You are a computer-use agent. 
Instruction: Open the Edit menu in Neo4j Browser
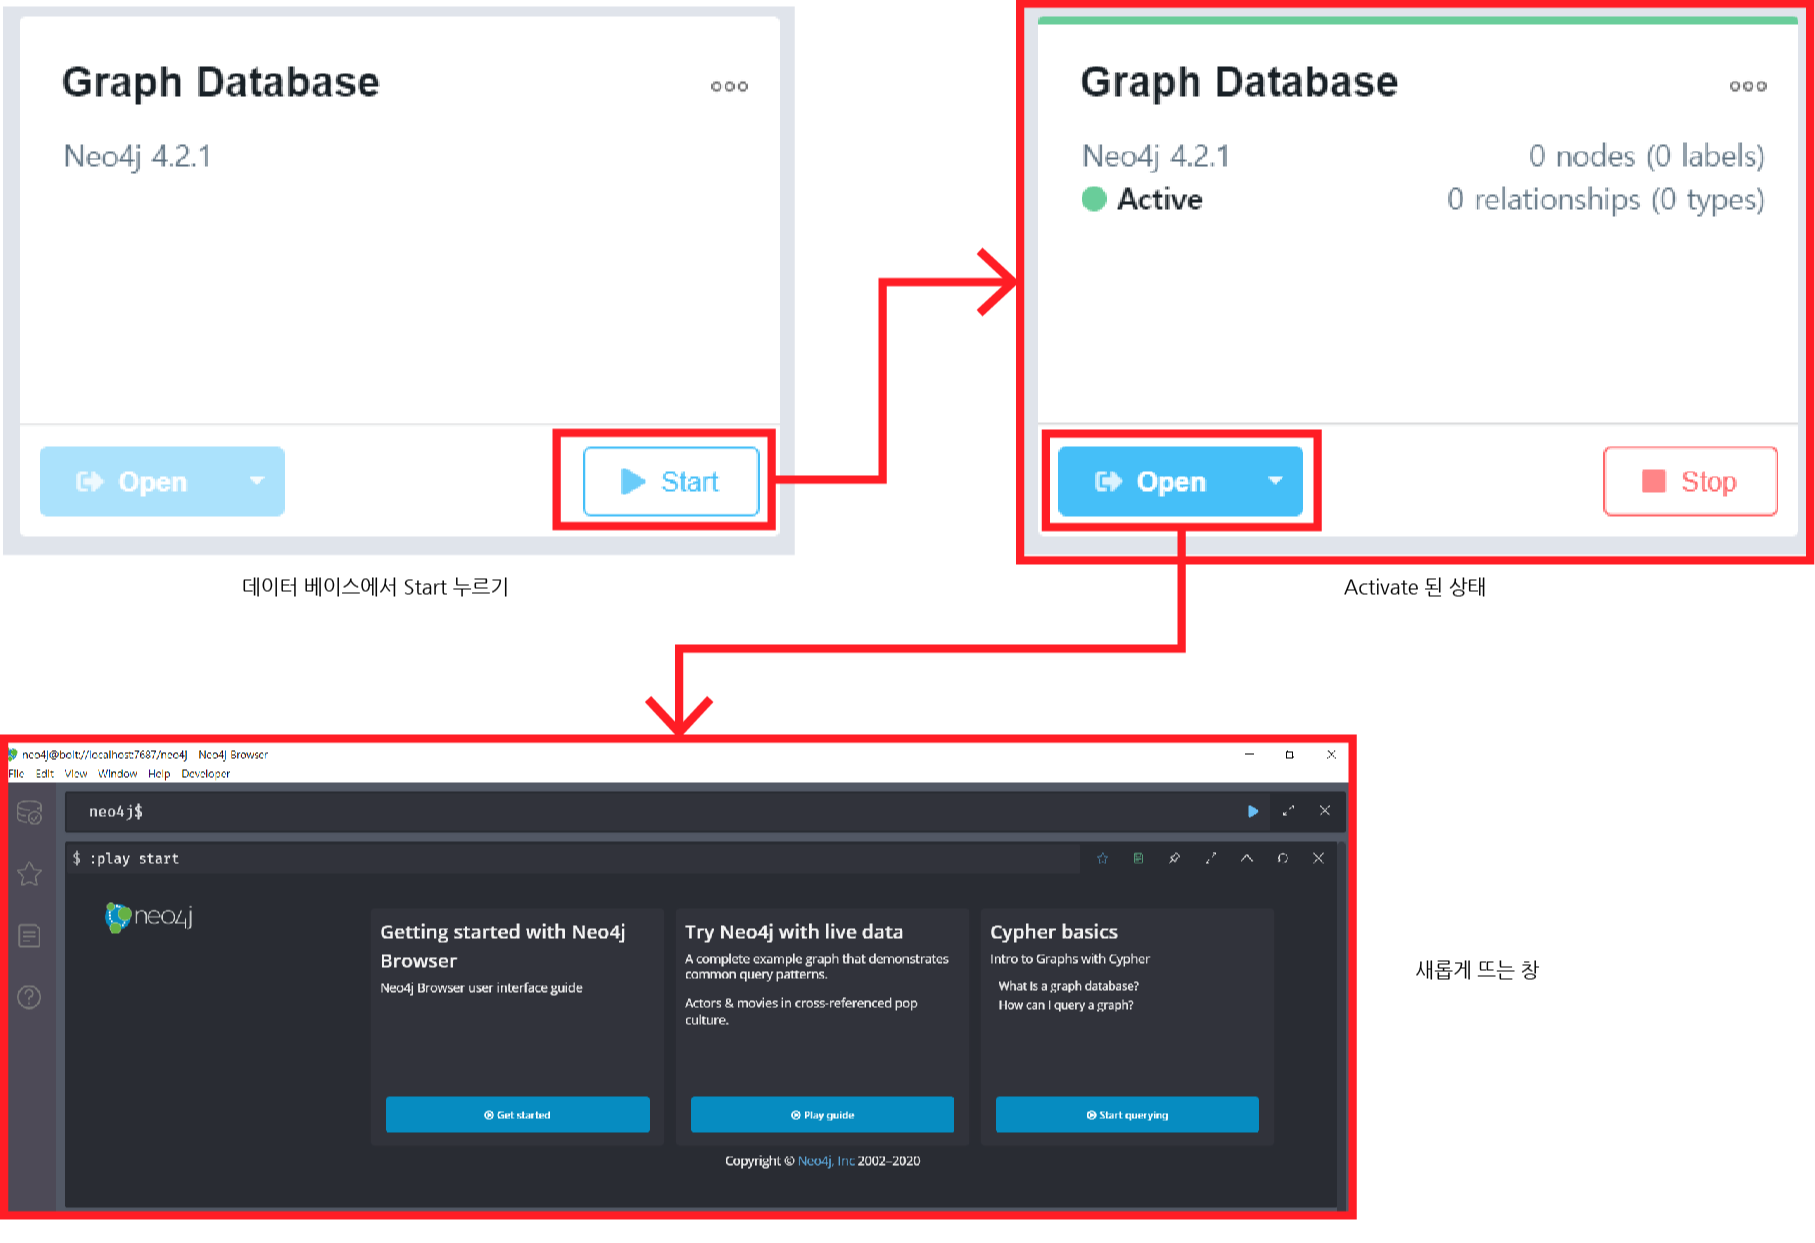45,774
